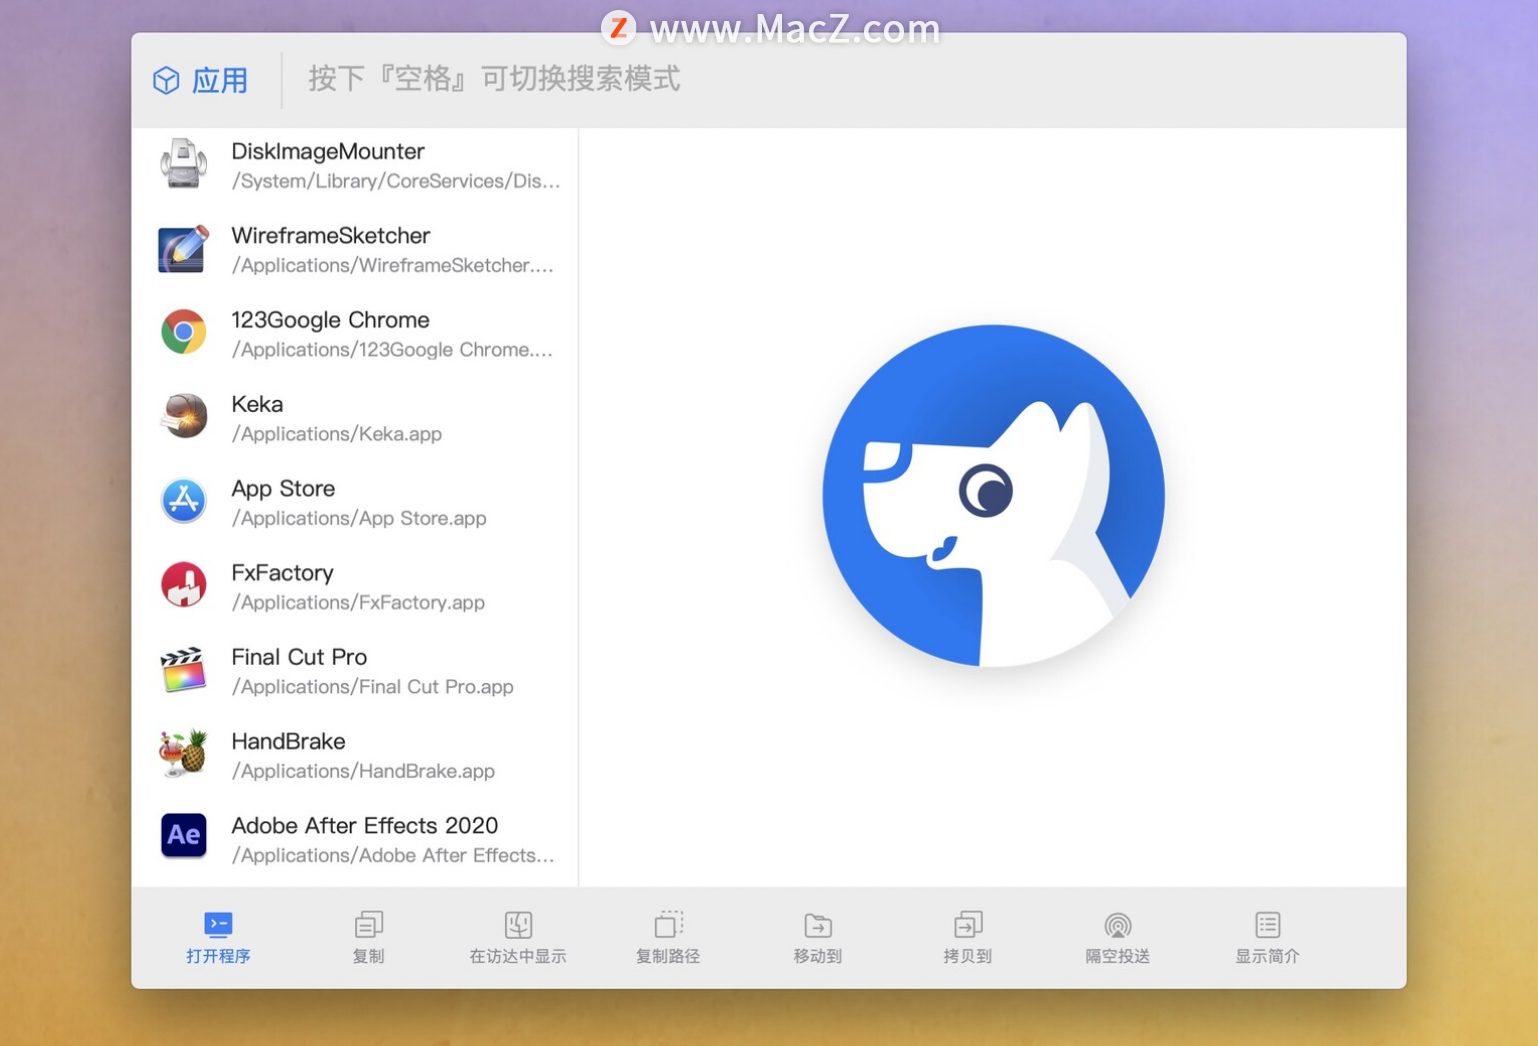Click path /Applications/HandBrake.app
The height and width of the screenshot is (1046, 1538).
click(363, 771)
